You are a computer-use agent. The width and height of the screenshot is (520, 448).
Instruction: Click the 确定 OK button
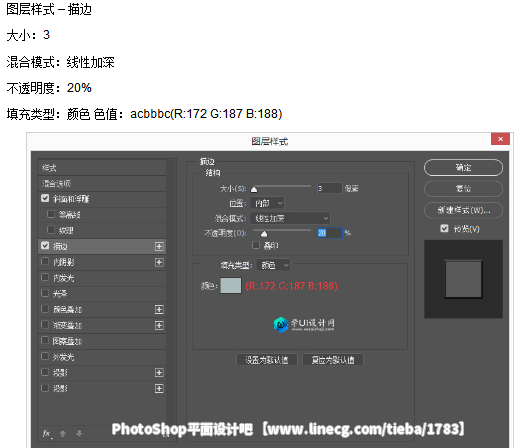(x=463, y=167)
